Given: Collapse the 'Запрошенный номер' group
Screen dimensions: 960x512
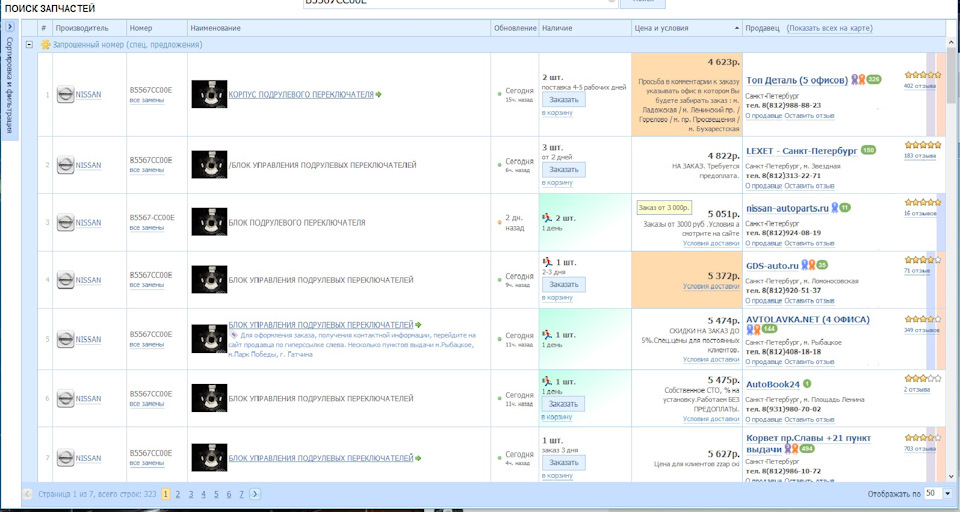Looking at the screenshot, I should click(x=29, y=45).
